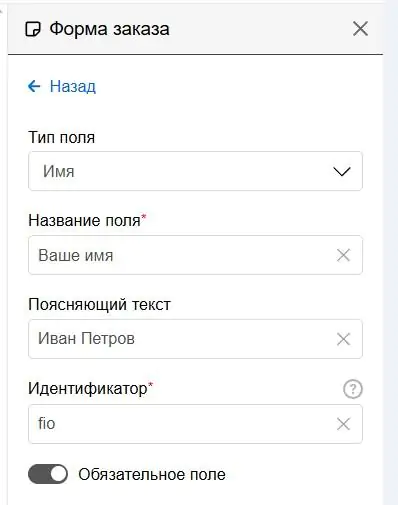Viewport: 398px width, 505px height.
Task: Go back via the Назад link
Action: 73,86
